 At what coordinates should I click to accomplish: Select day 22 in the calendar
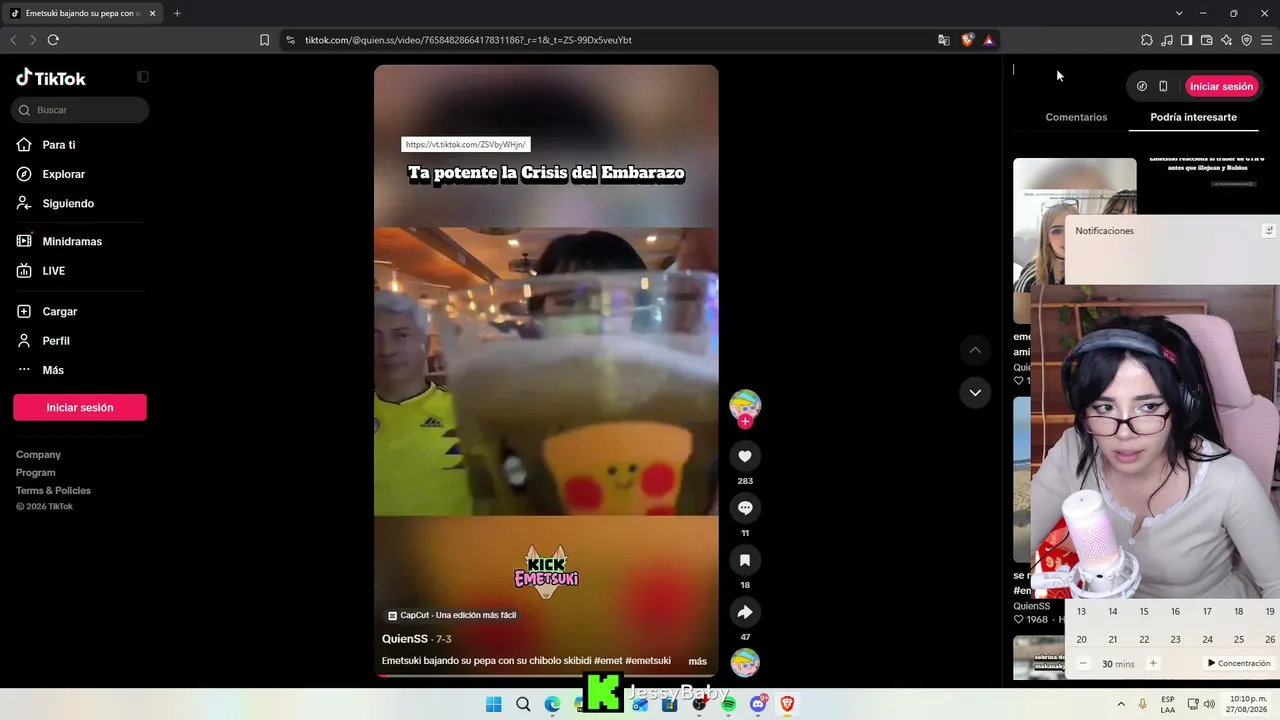coord(1144,640)
